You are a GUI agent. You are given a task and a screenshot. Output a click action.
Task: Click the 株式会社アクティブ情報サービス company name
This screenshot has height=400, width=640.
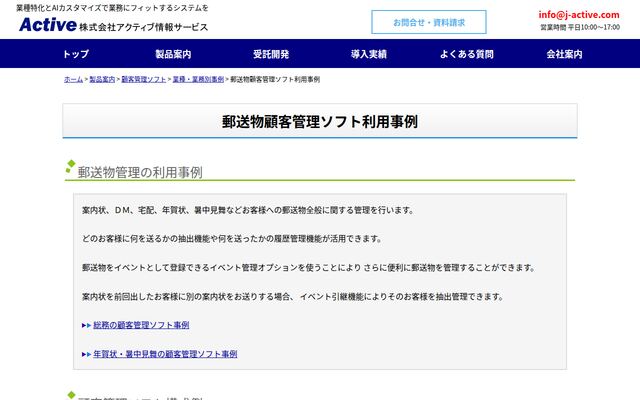[x=143, y=27]
